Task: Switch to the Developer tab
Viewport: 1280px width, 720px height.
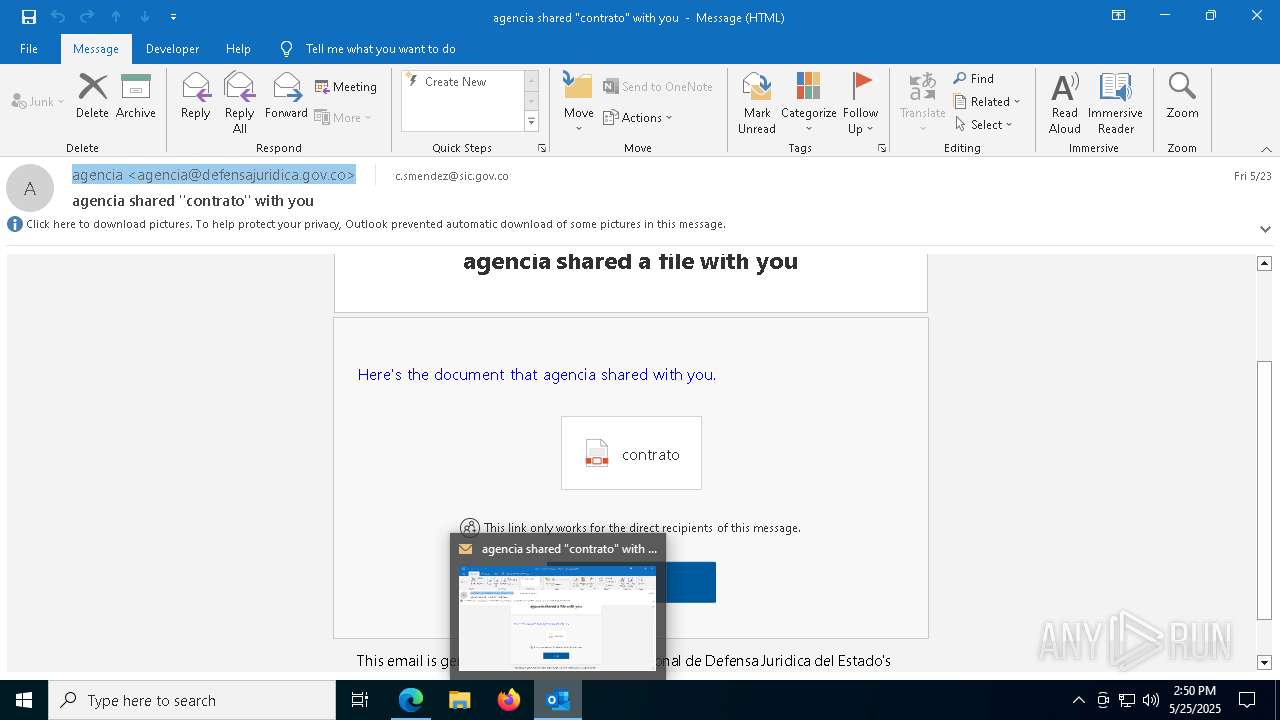Action: [172, 48]
